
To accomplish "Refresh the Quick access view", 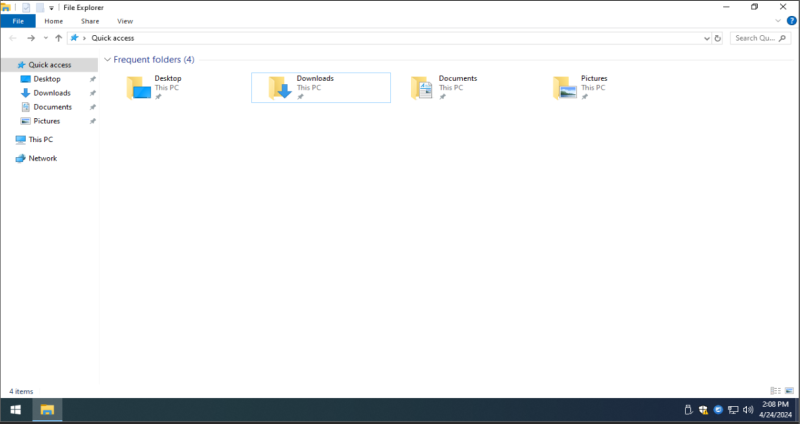I will [x=717, y=38].
